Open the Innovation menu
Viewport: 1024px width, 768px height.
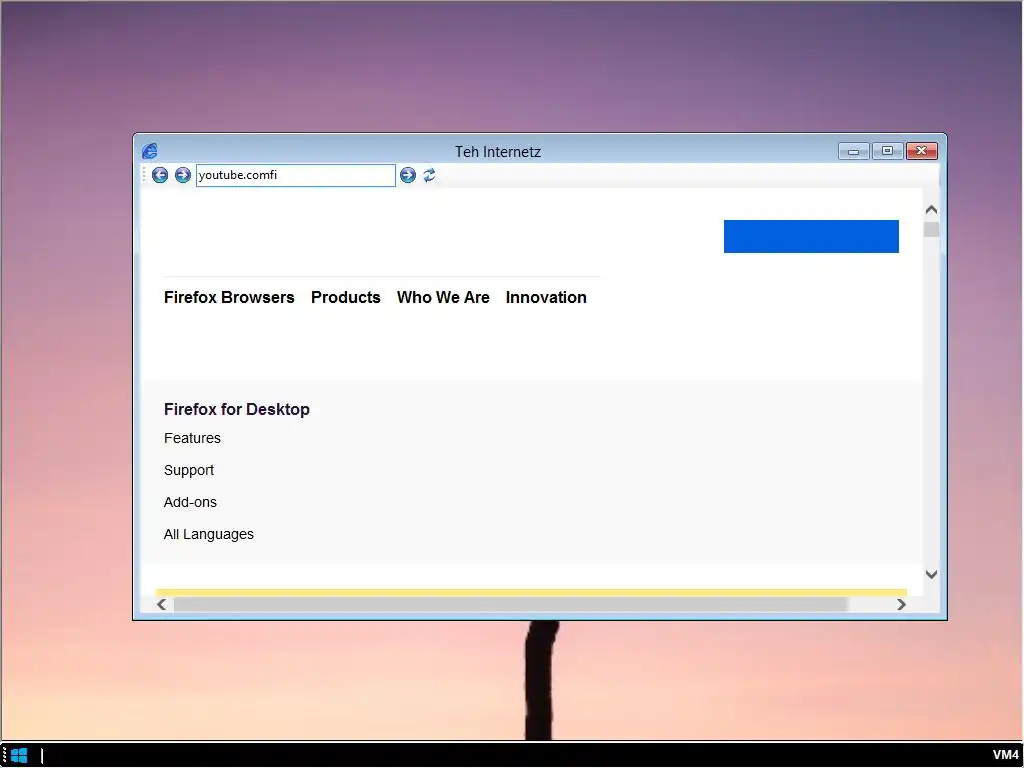pyautogui.click(x=546, y=297)
